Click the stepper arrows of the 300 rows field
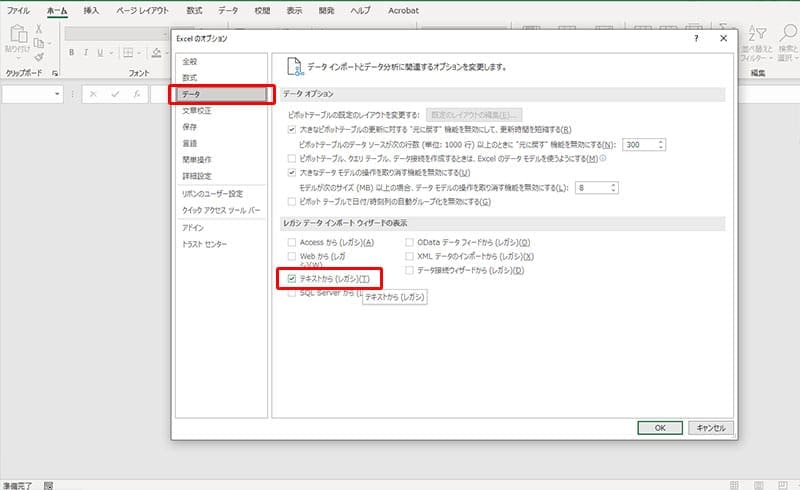Image resolution: width=800 pixels, height=490 pixels. [x=661, y=144]
